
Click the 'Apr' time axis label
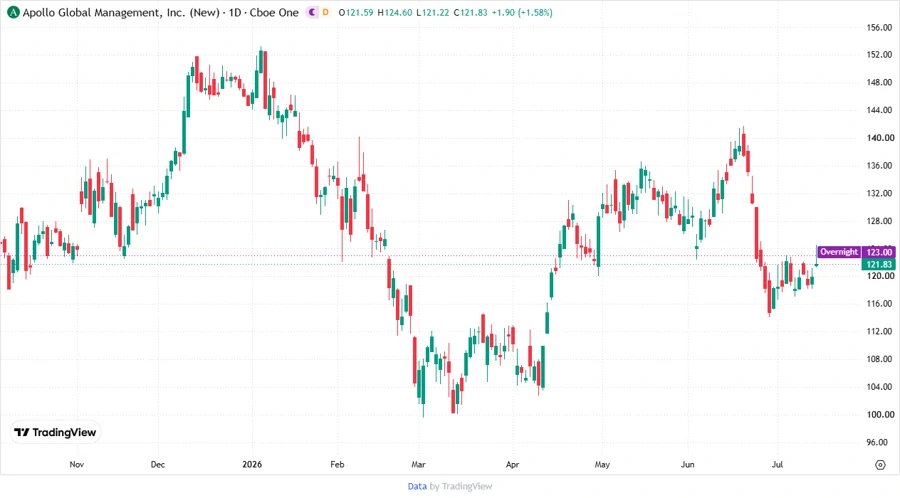513,465
